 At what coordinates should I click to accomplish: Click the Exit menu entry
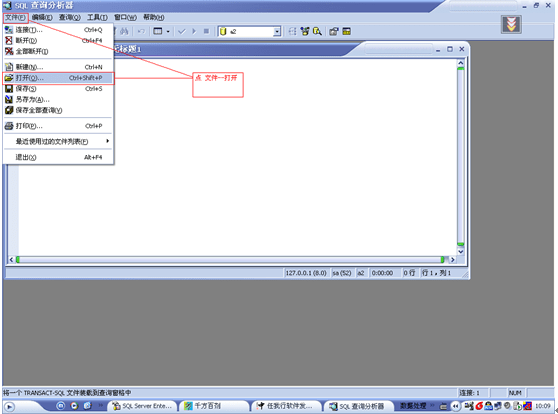pos(58,157)
